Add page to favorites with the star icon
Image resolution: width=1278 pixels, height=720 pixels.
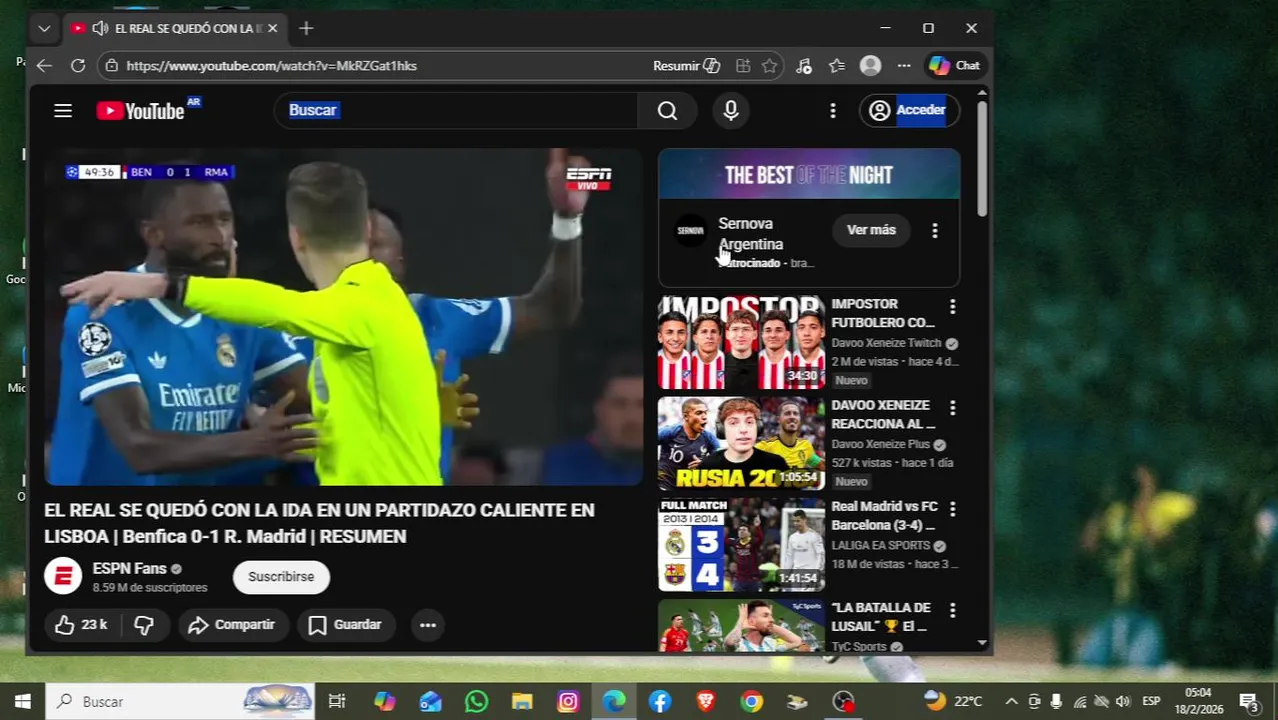pos(769,66)
